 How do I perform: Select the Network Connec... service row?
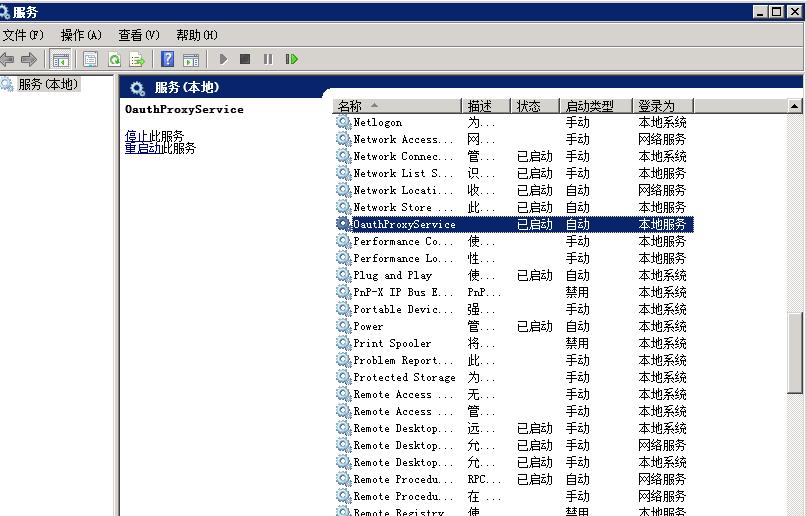(x=514, y=156)
